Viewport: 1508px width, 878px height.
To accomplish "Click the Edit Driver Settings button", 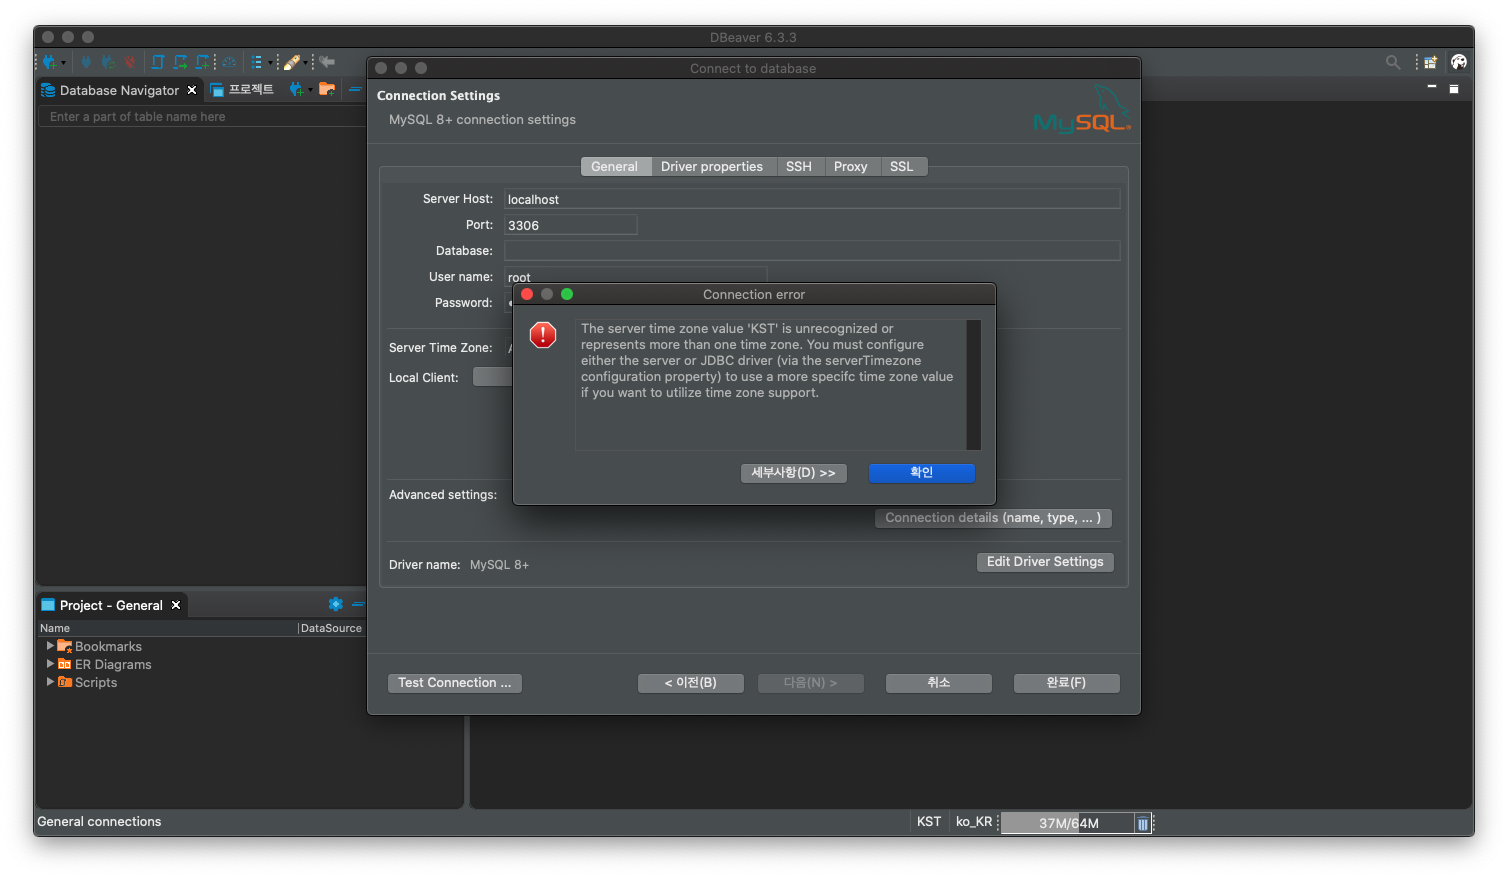I will (x=1045, y=562).
